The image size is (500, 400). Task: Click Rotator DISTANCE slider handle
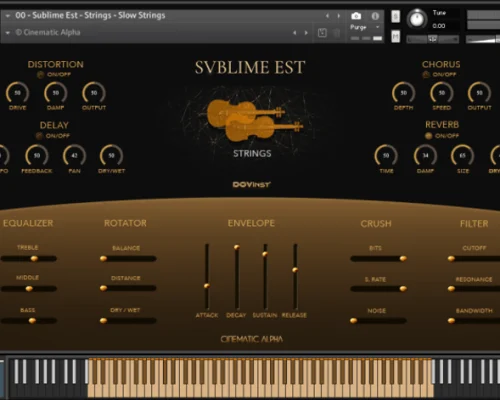click(x=103, y=288)
